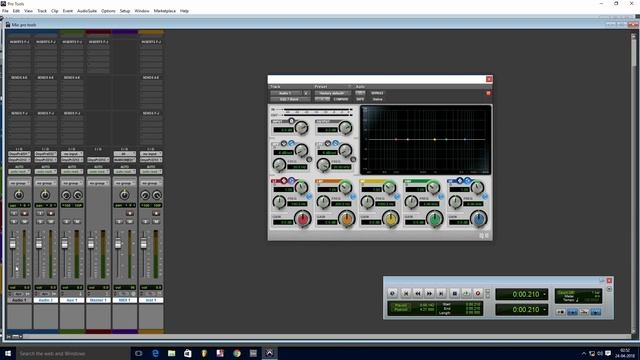Open main counter format dropdown in transport
640x360 pixels.
point(544,294)
